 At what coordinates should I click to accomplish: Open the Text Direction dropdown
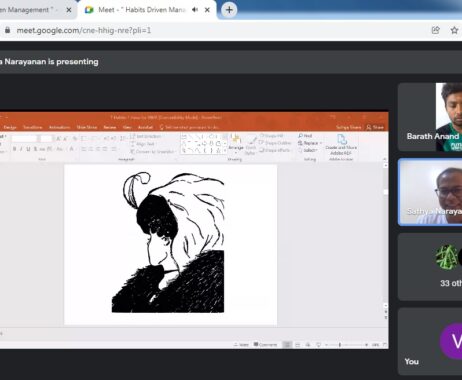pos(146,136)
